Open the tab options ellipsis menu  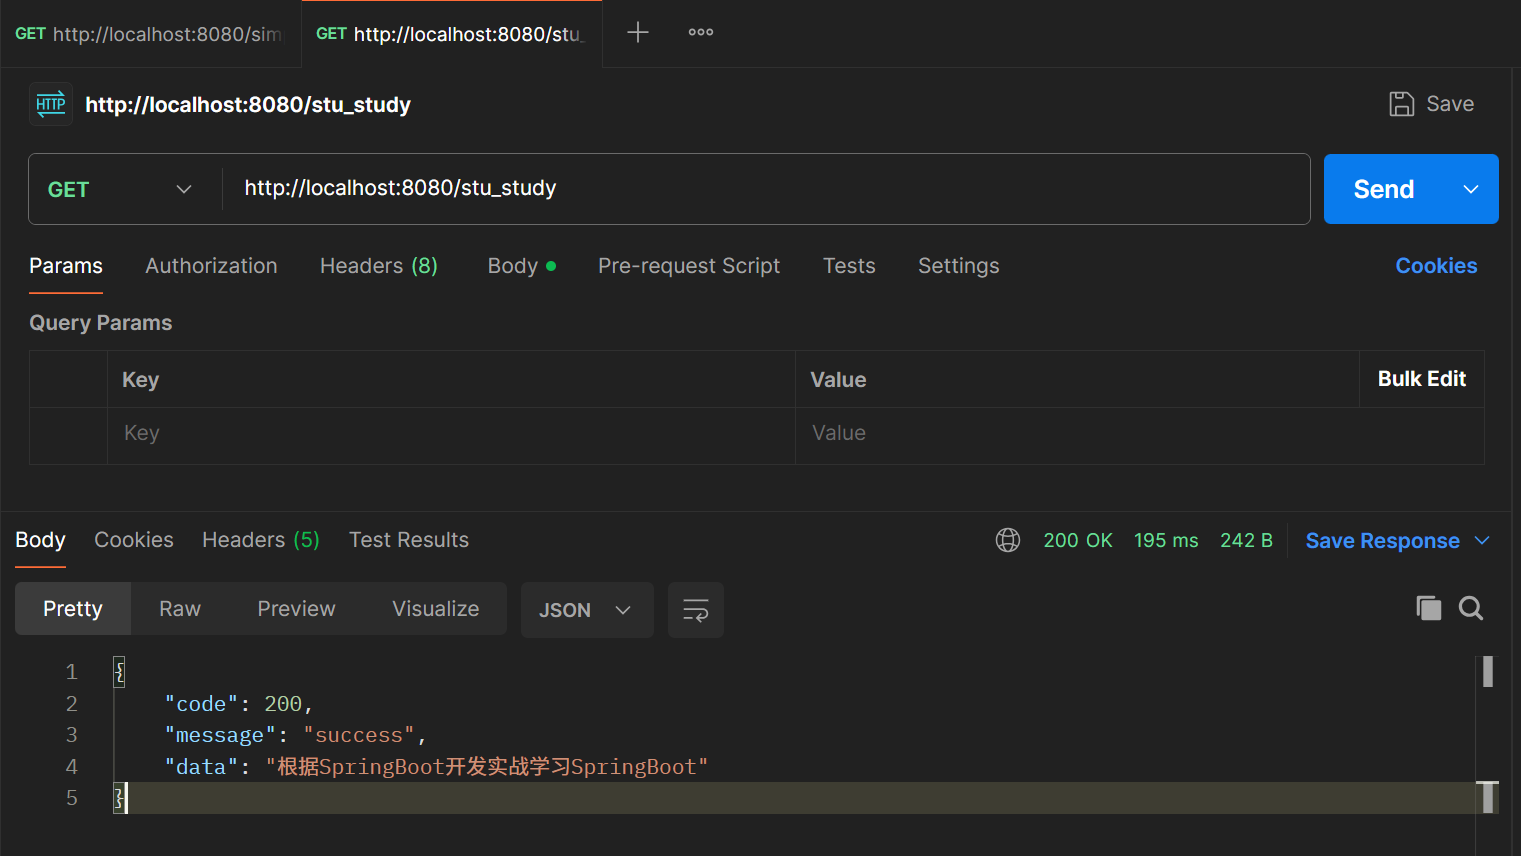click(701, 33)
